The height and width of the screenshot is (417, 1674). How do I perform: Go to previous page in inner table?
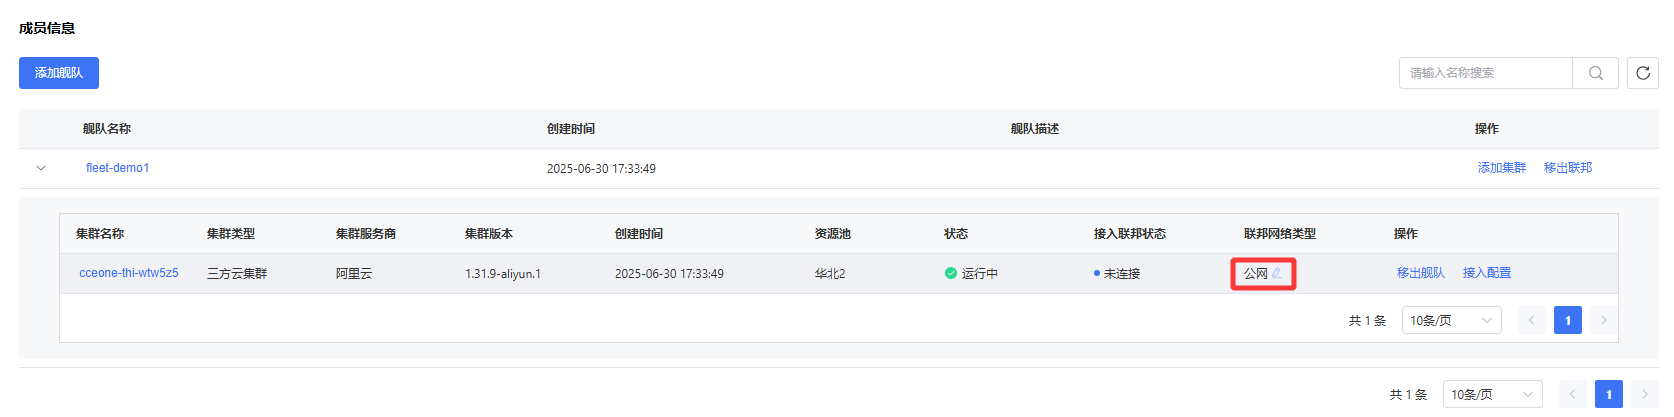[1532, 320]
